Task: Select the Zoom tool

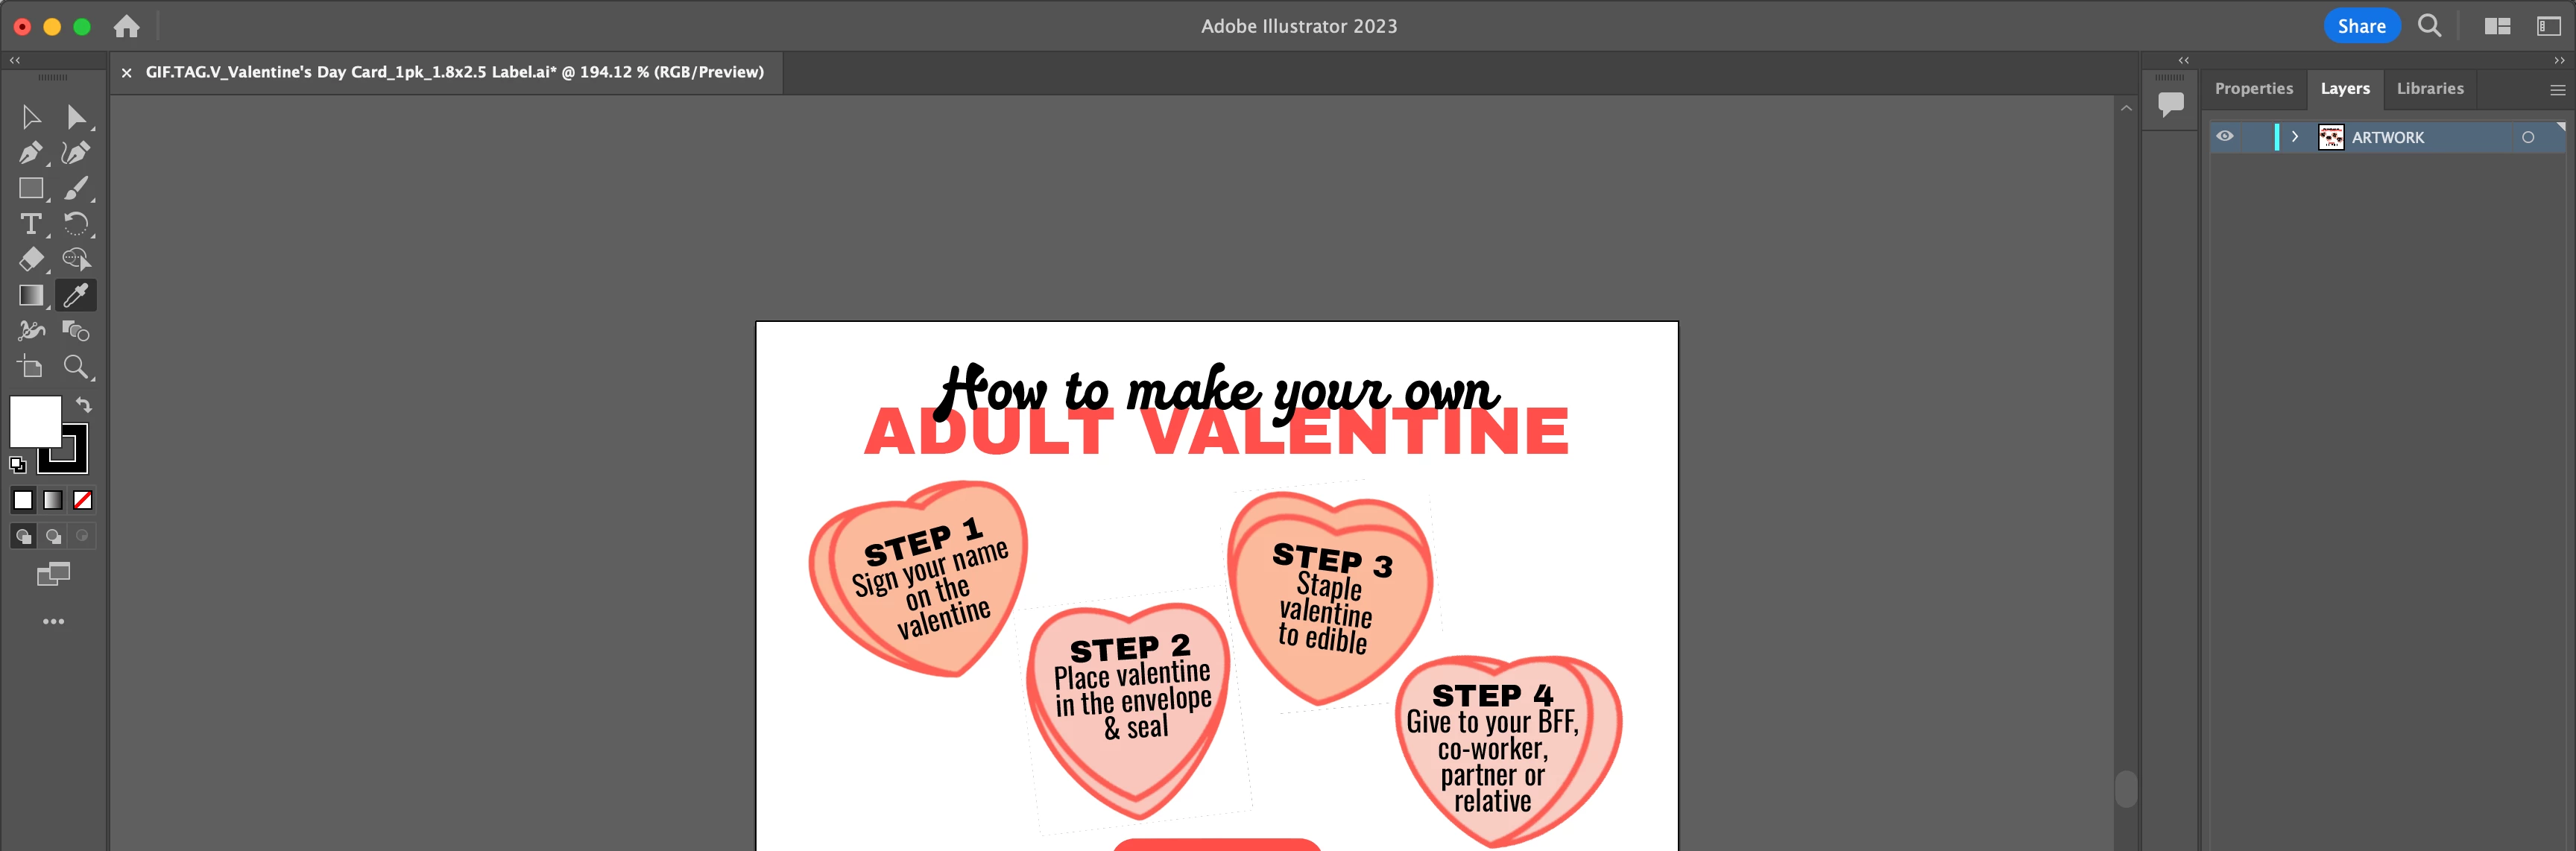Action: (x=76, y=366)
